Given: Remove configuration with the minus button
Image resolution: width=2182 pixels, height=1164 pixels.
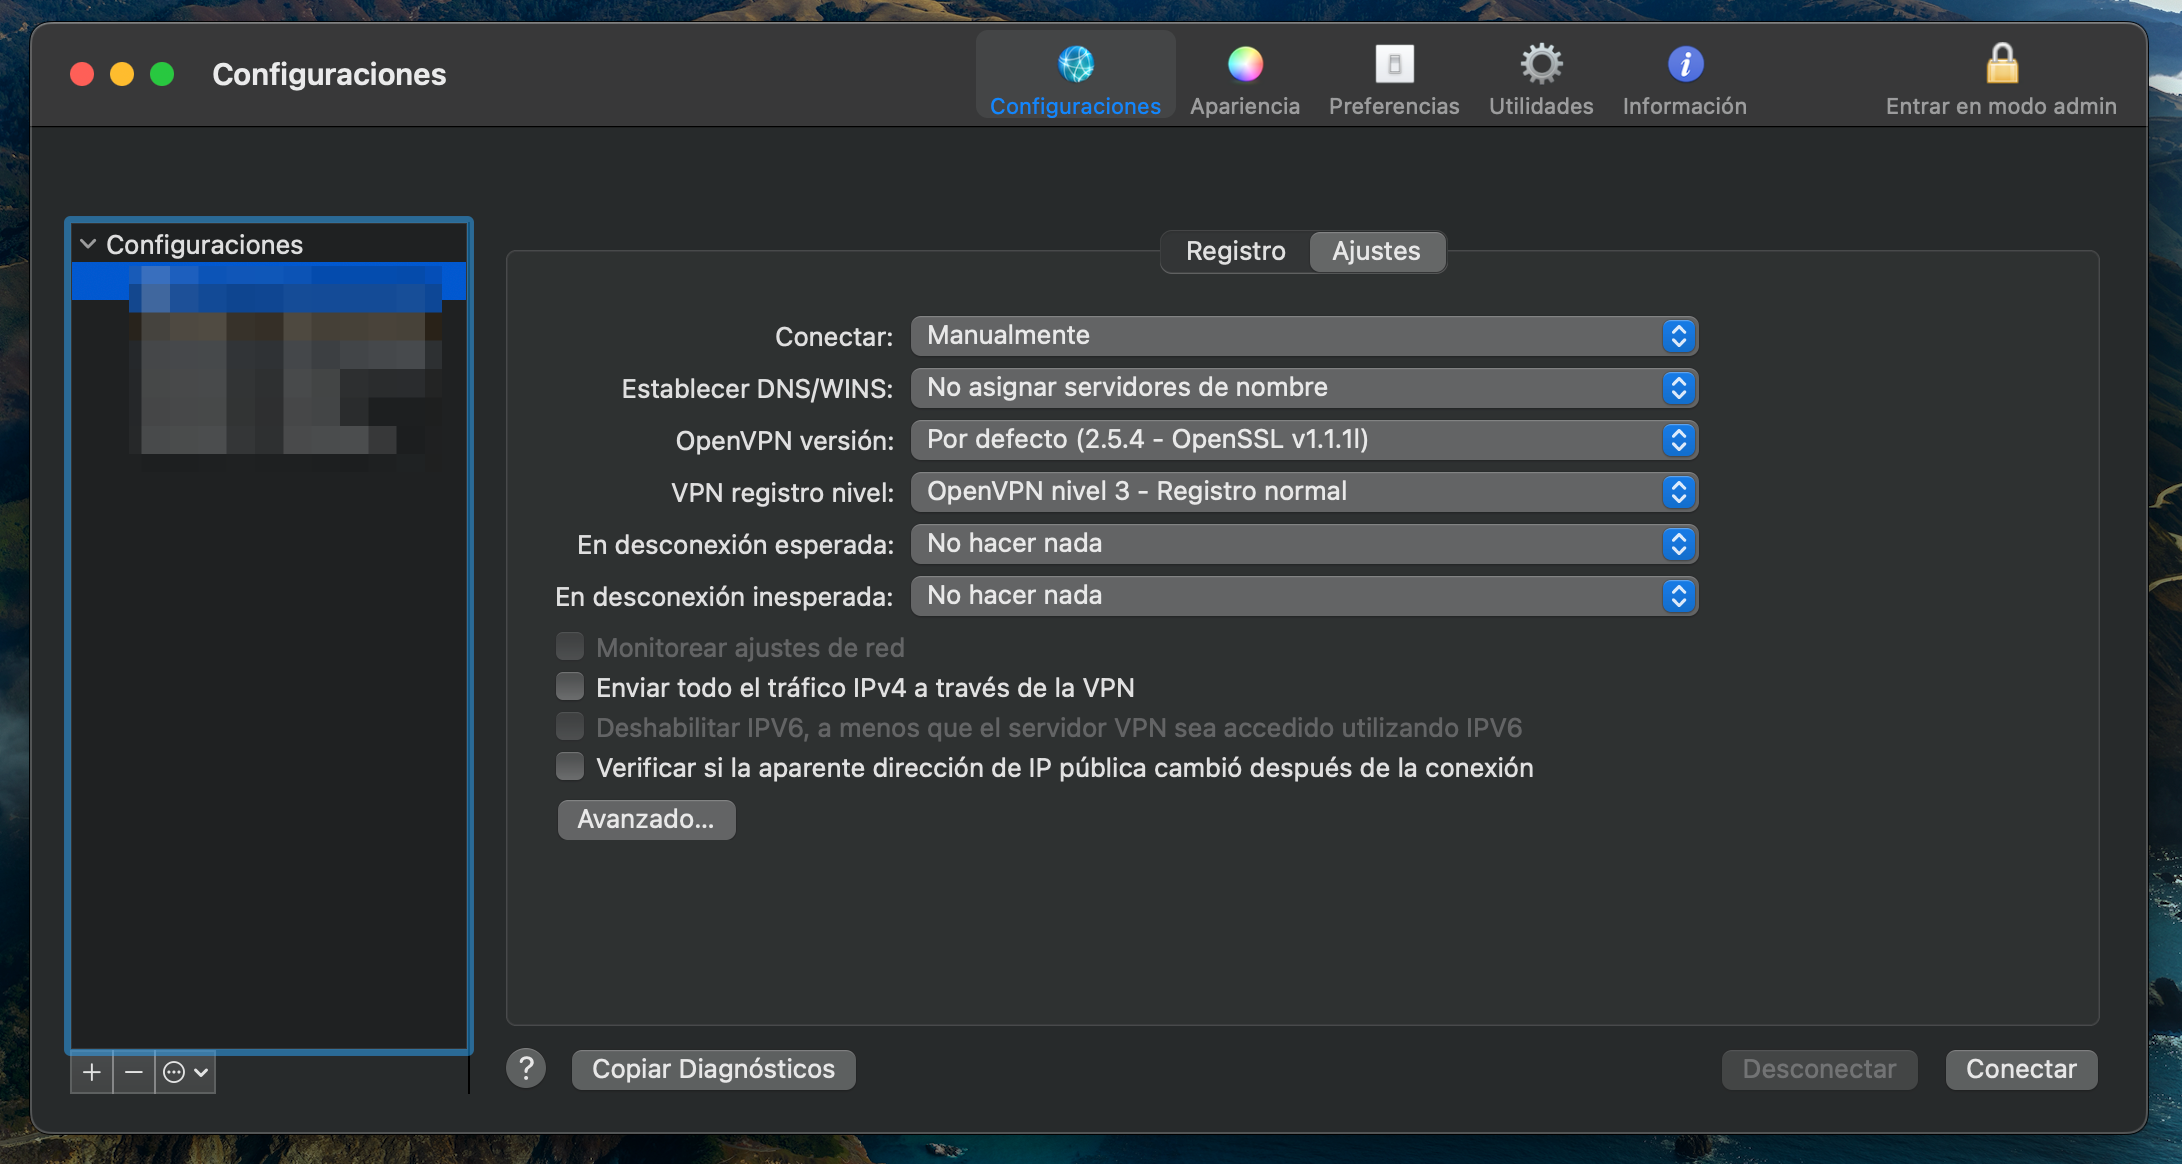Looking at the screenshot, I should tap(134, 1072).
